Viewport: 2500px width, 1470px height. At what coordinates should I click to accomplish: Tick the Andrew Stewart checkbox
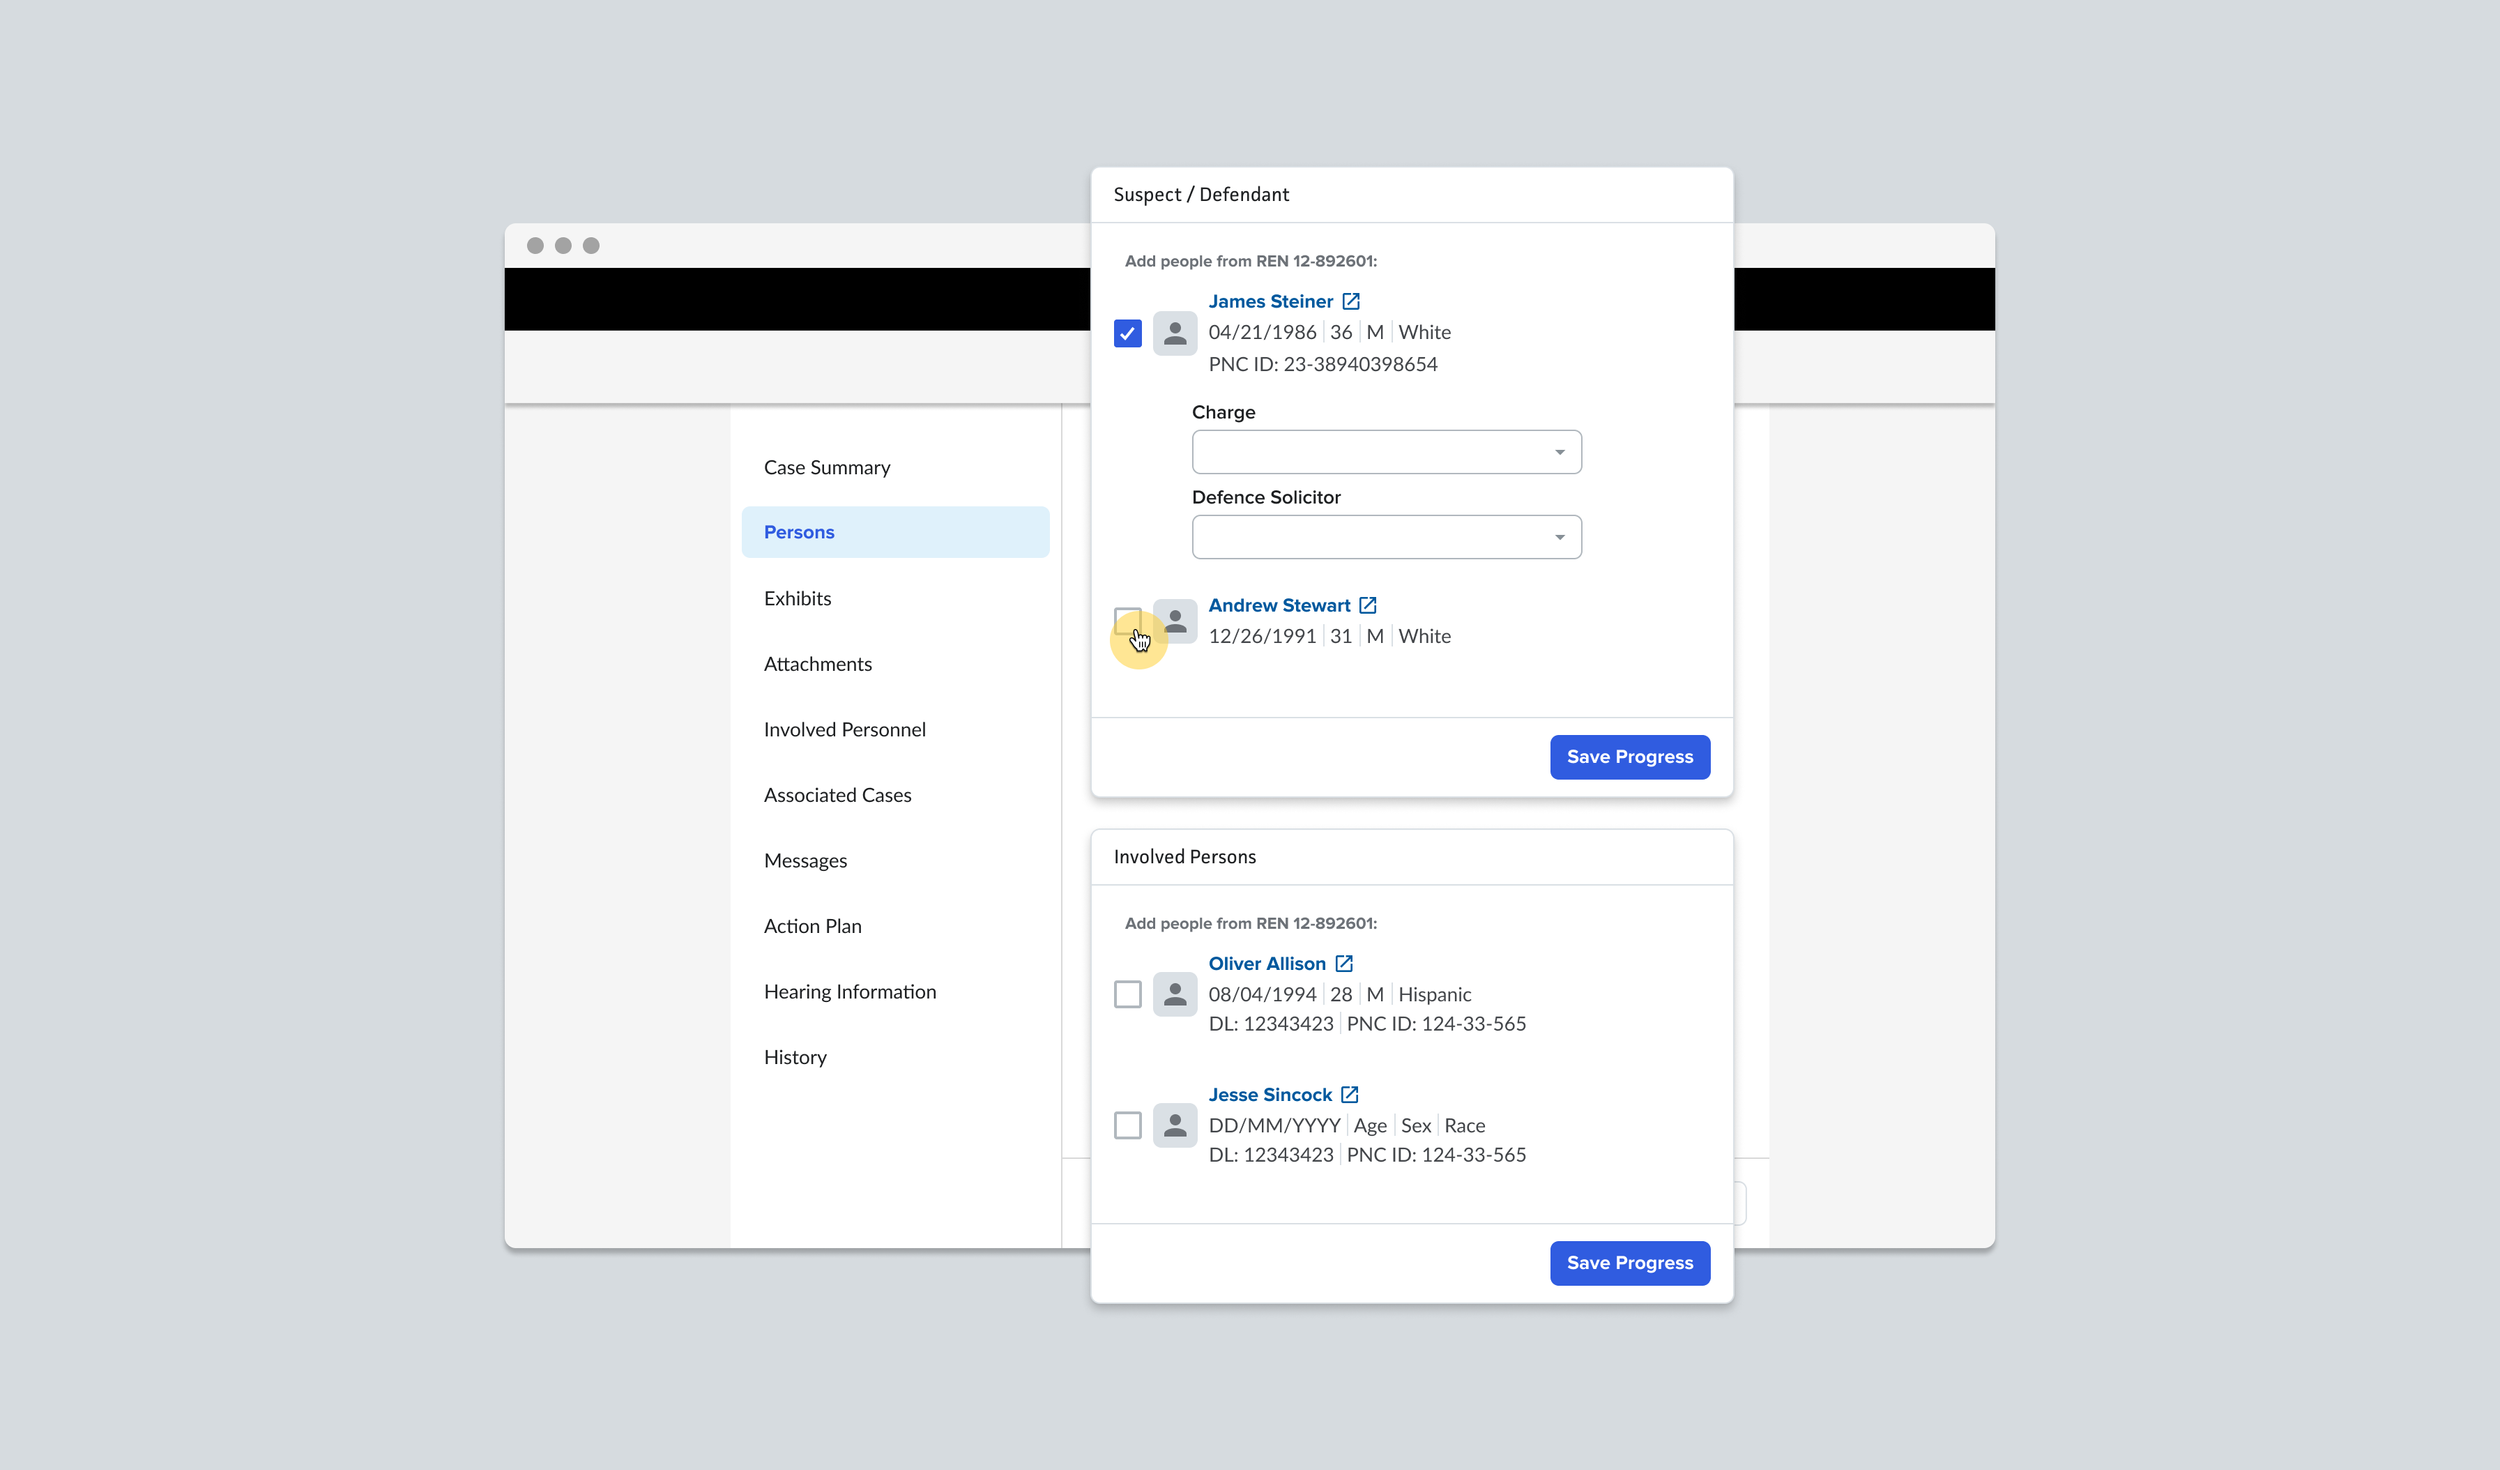pos(1127,619)
